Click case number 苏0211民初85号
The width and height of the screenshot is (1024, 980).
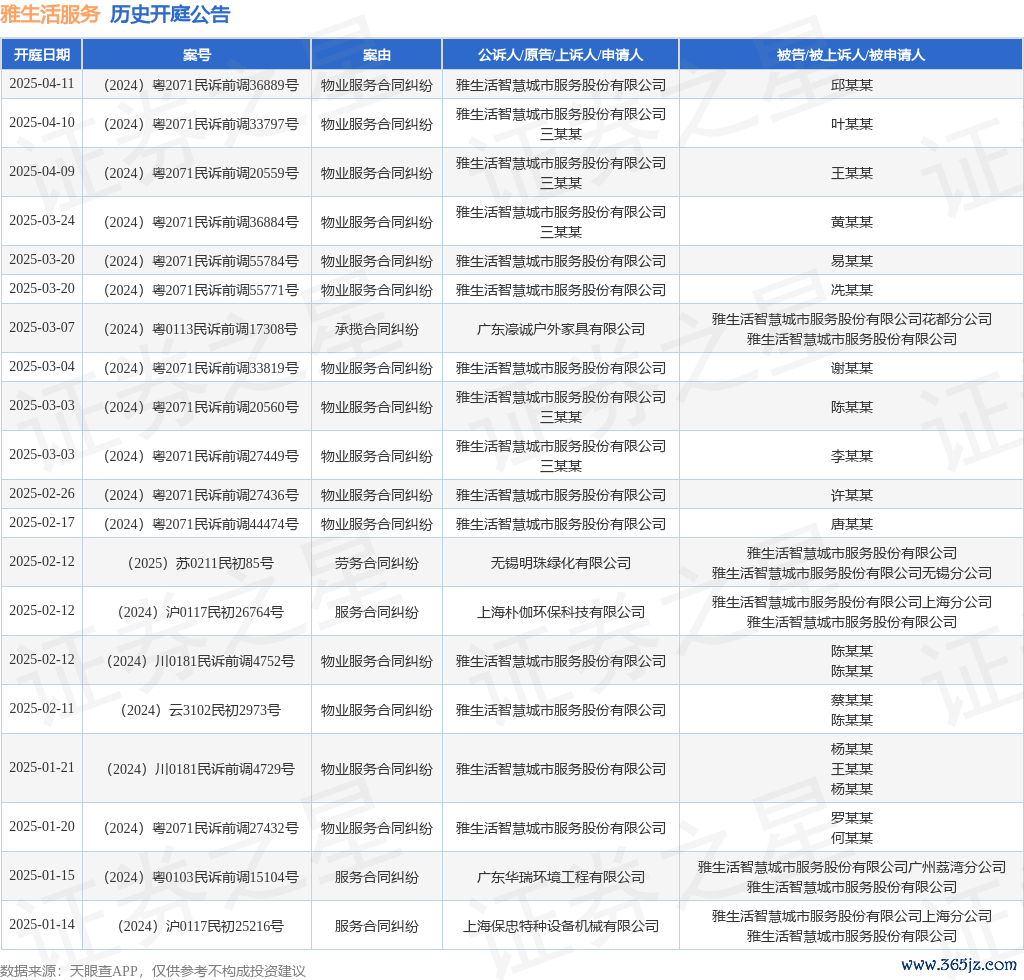[x=200, y=563]
